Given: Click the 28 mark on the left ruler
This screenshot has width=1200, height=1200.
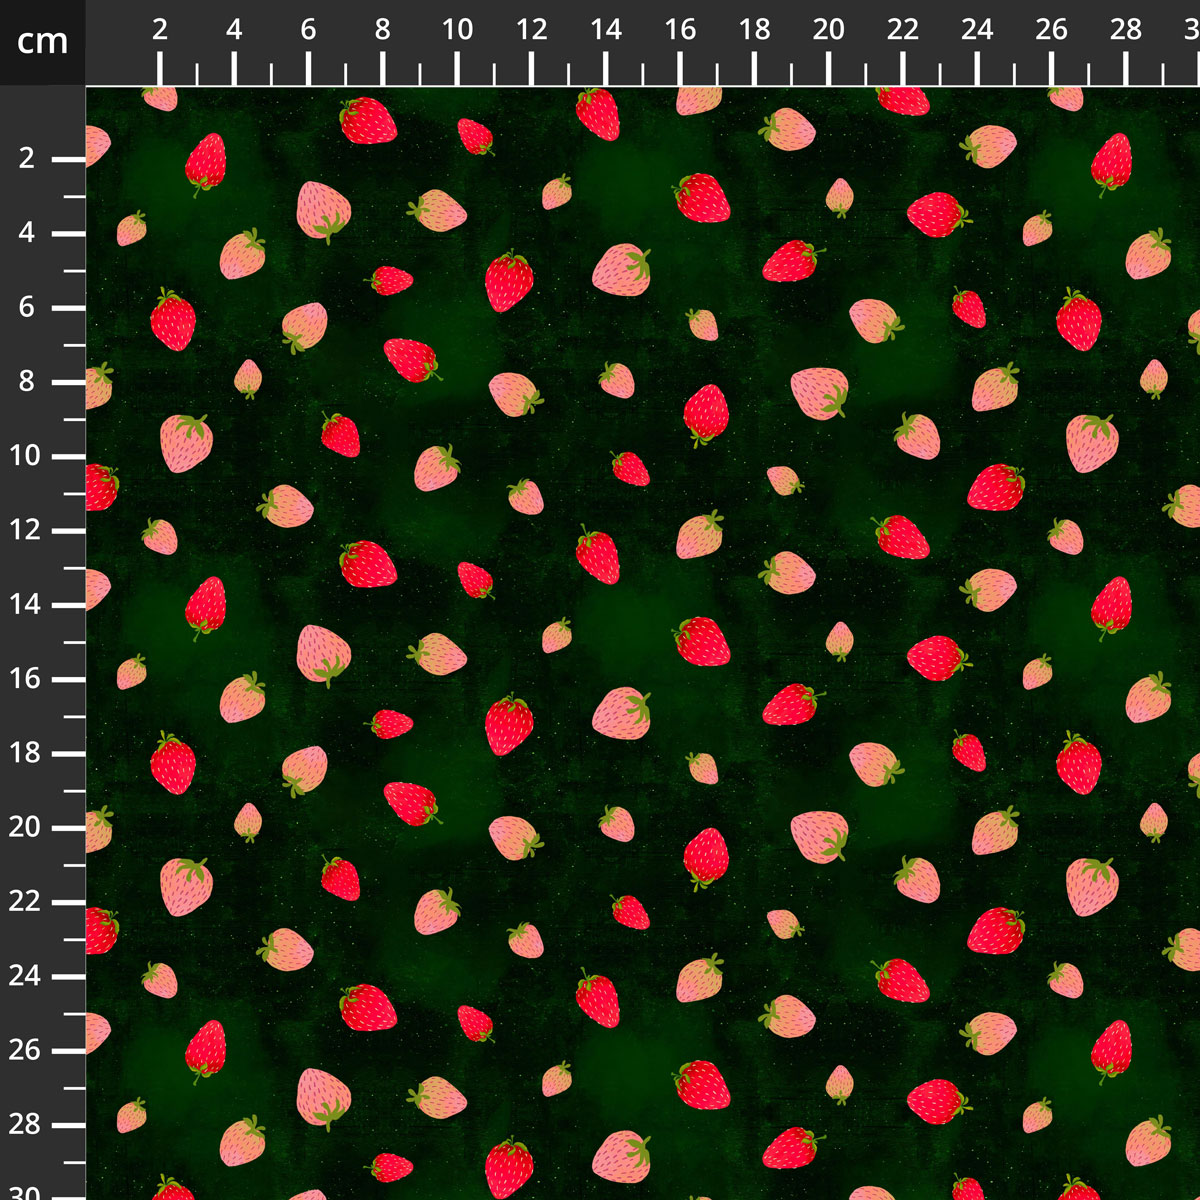Looking at the screenshot, I should (26, 1124).
